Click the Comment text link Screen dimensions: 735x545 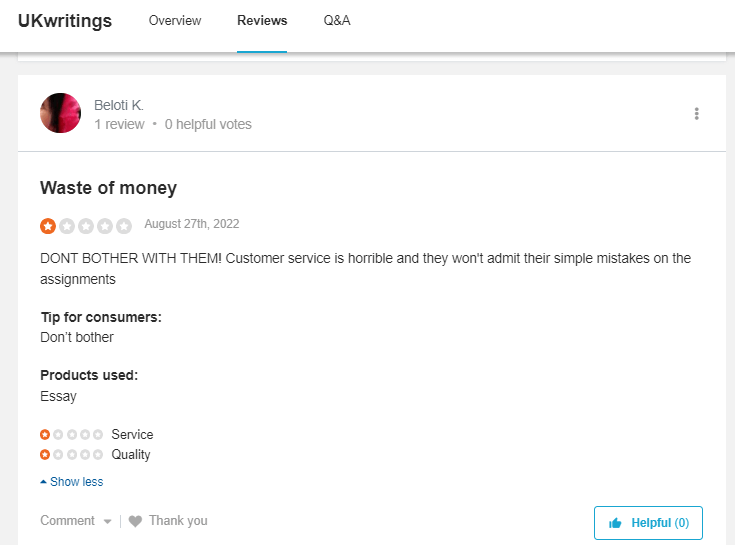(x=68, y=521)
